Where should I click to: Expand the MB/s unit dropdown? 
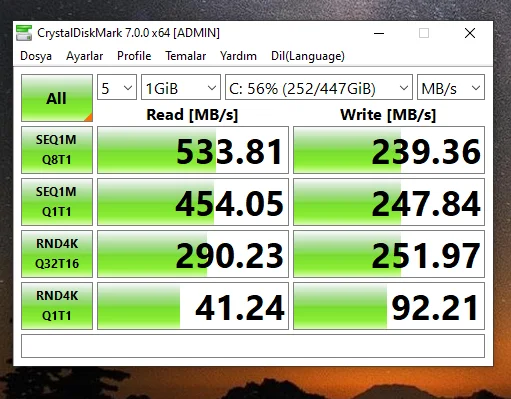point(451,87)
